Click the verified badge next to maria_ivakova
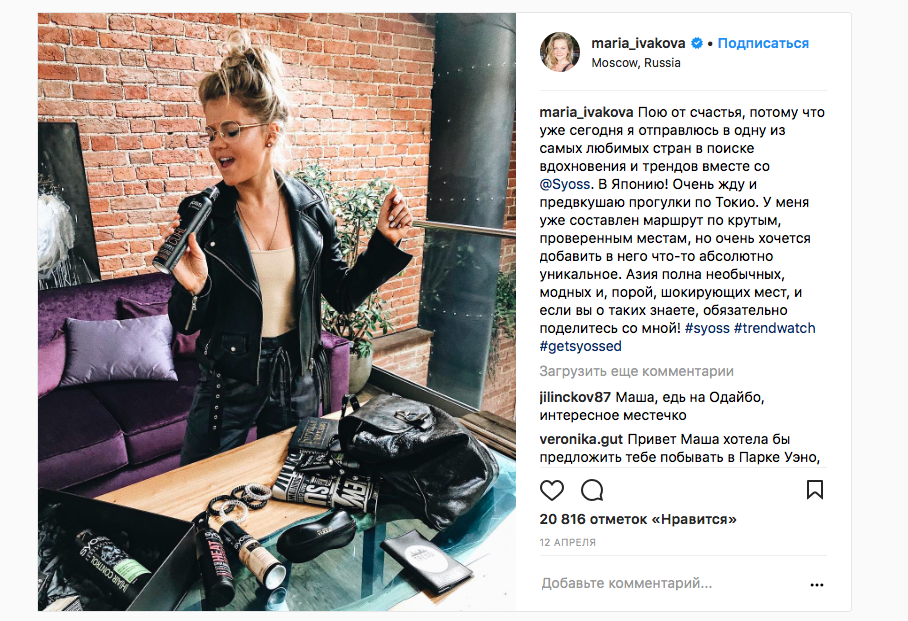Viewport: 908px width, 621px height. click(697, 43)
